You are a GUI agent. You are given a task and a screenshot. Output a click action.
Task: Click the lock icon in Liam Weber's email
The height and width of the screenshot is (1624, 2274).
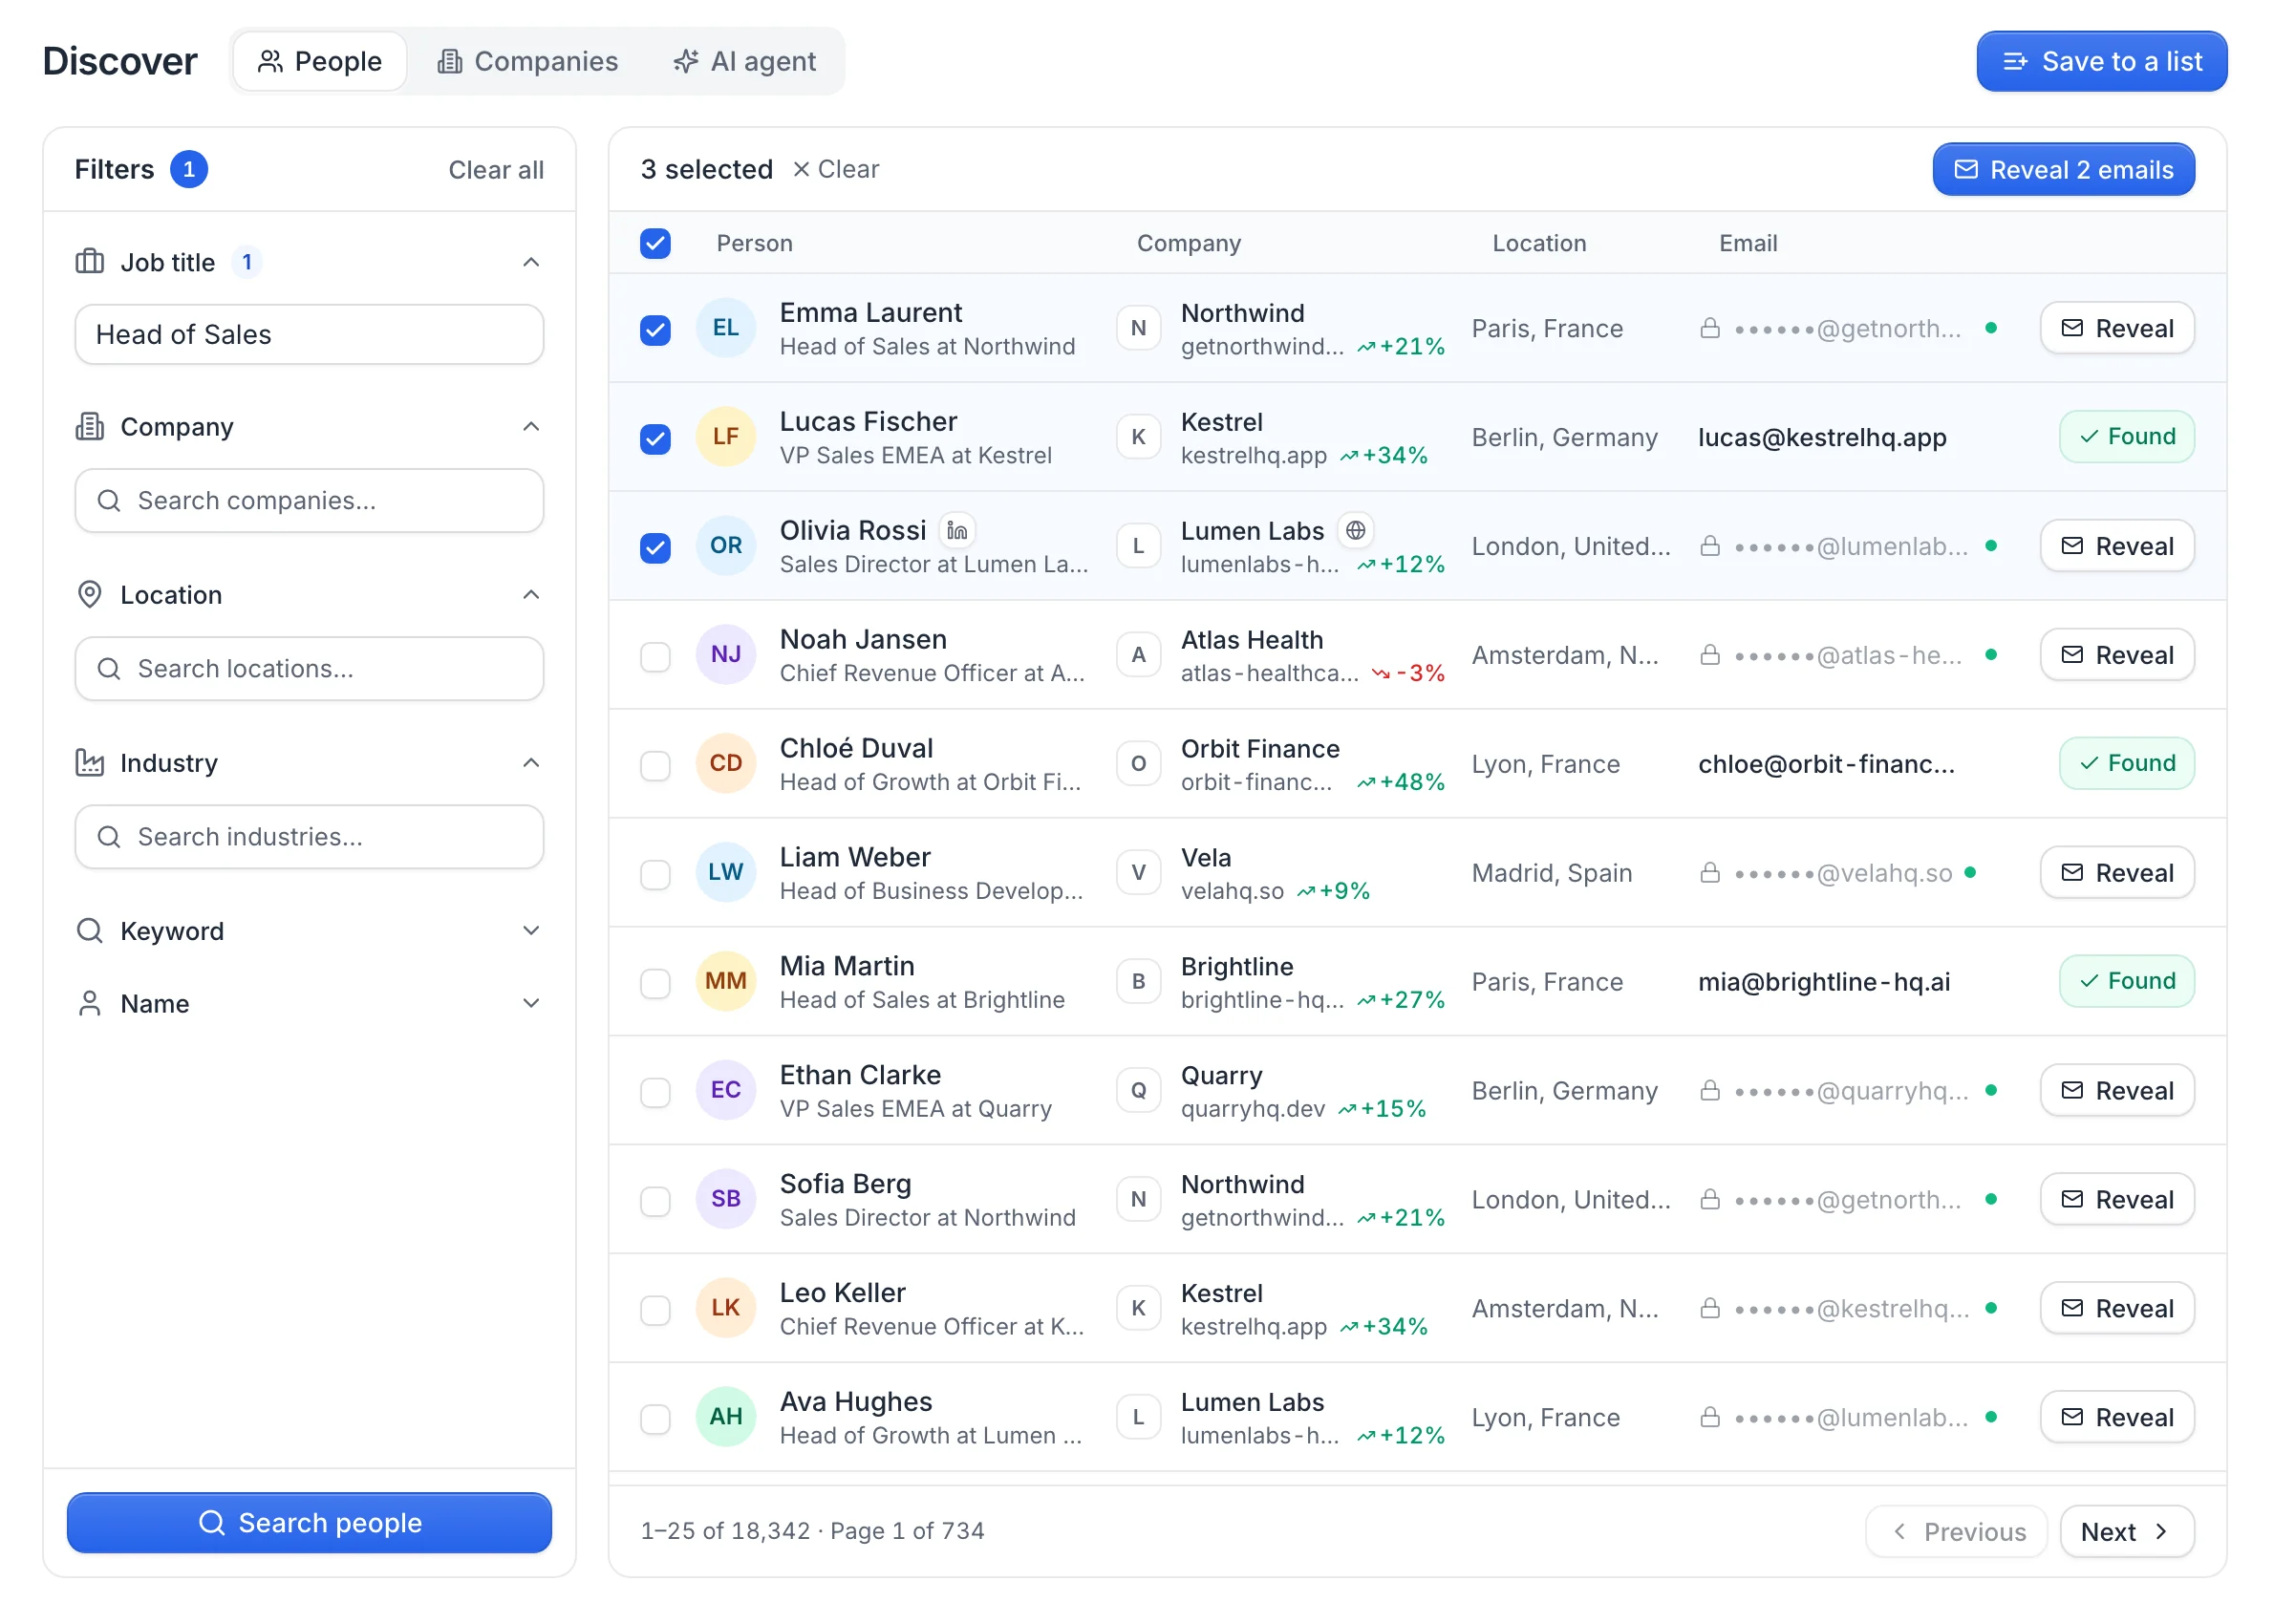(x=1710, y=873)
